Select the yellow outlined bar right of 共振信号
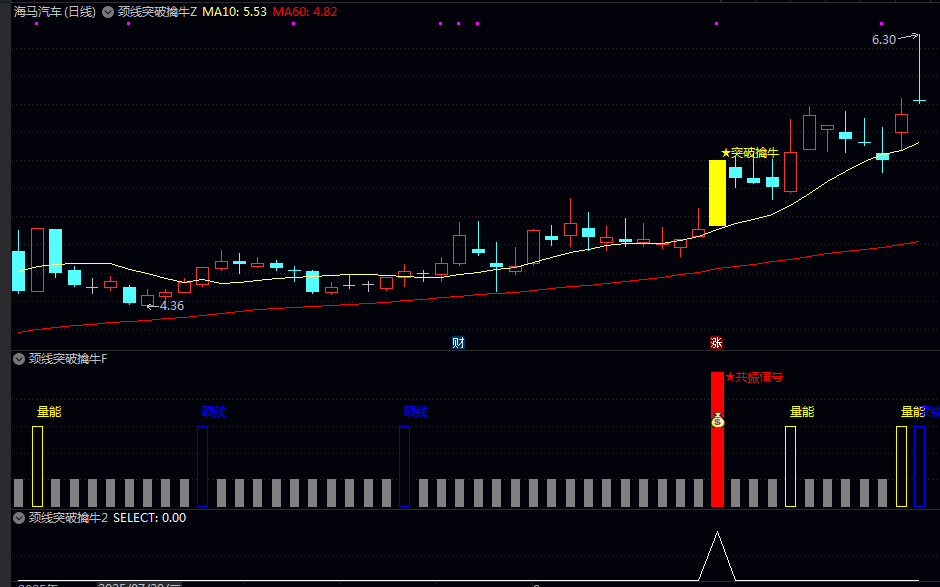940x587 pixels. pyautogui.click(x=791, y=466)
